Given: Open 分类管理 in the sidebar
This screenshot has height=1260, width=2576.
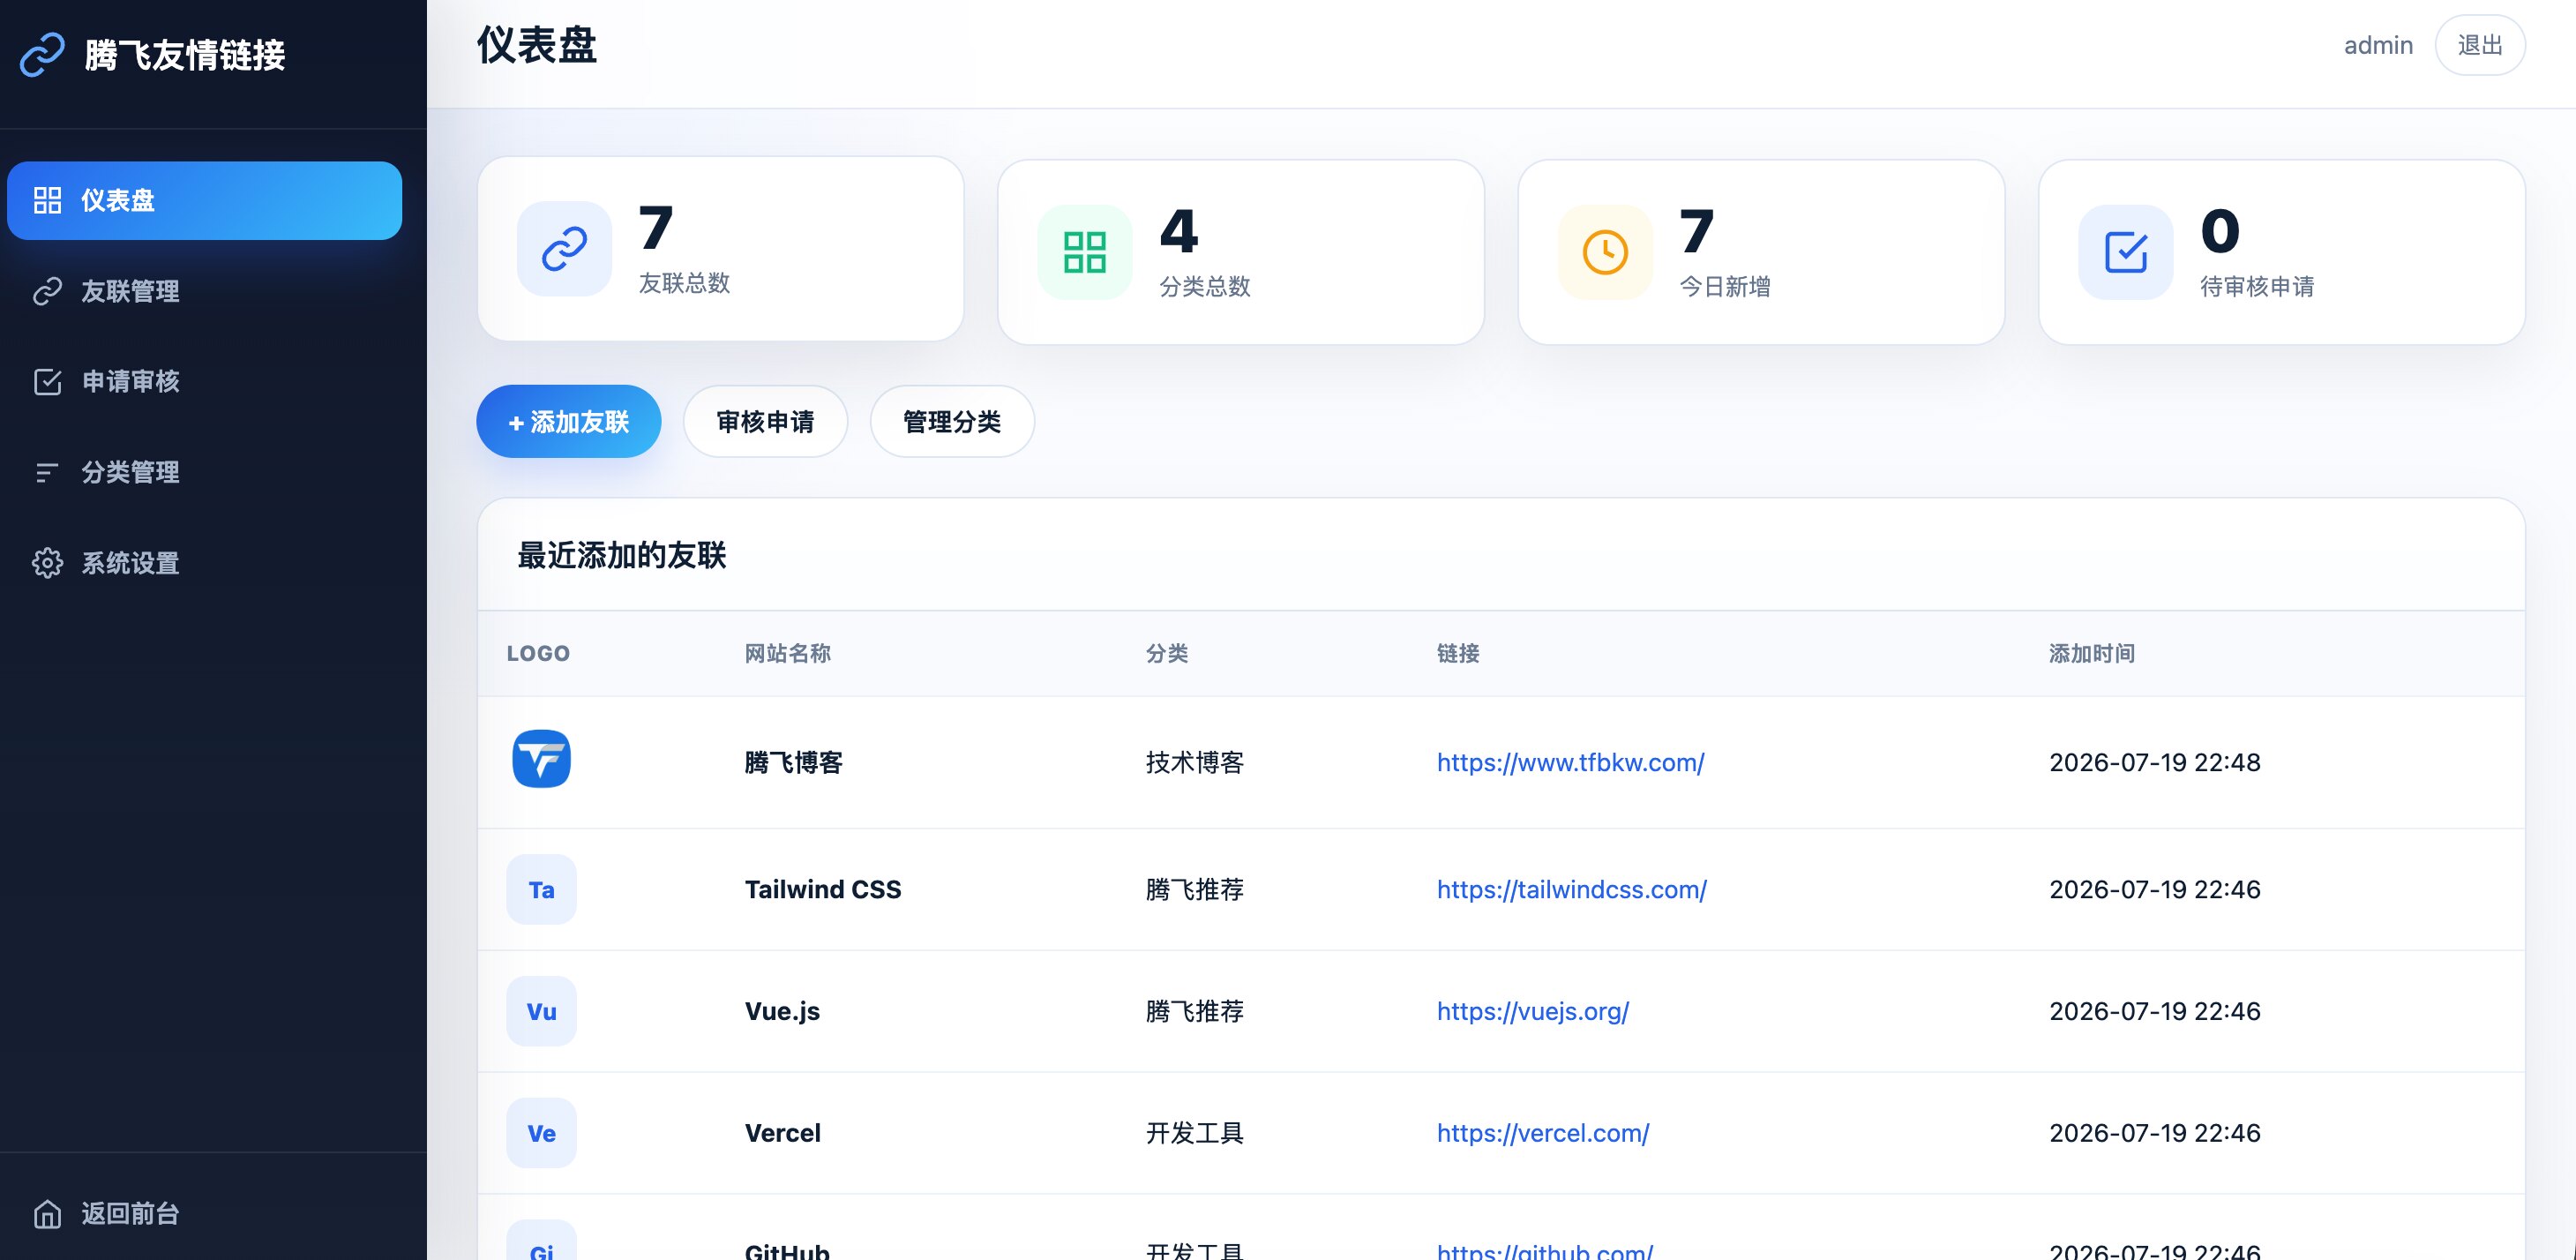Looking at the screenshot, I should pos(204,472).
